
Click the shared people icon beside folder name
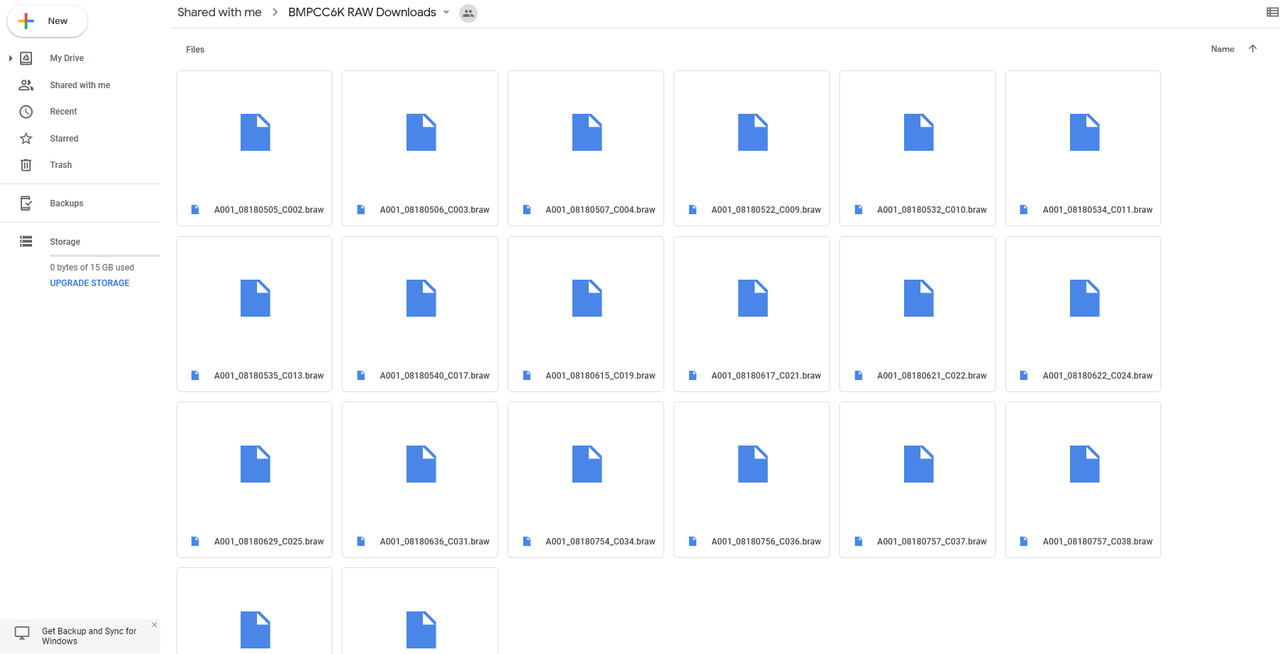point(468,13)
